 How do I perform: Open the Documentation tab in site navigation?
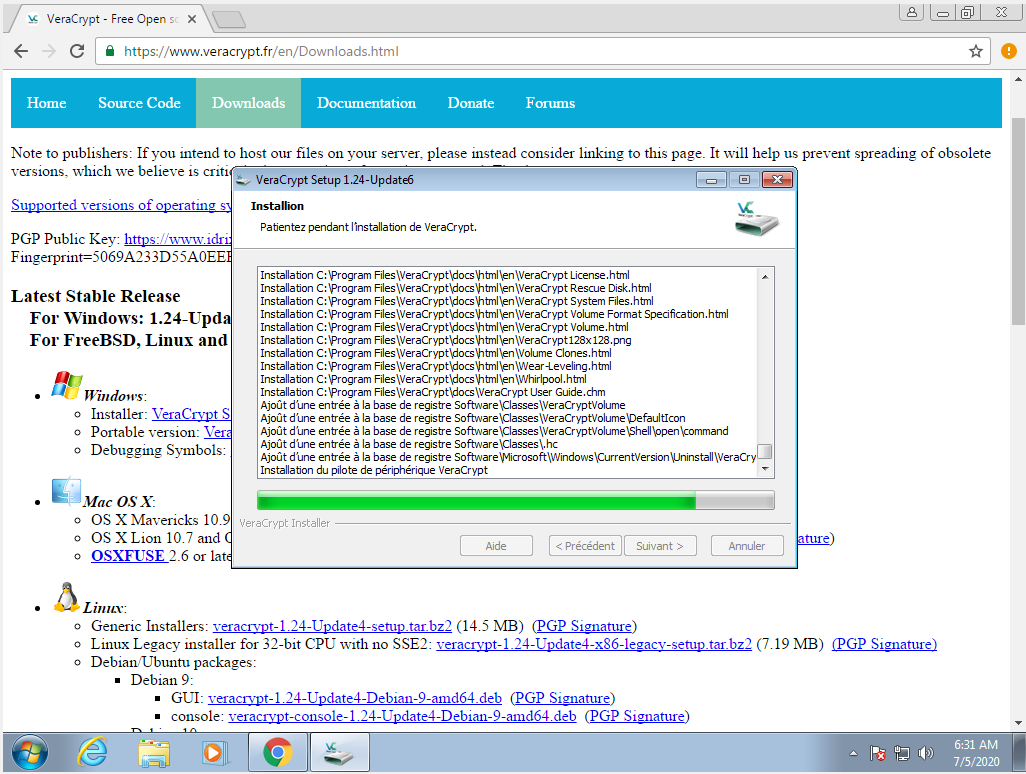tap(366, 103)
